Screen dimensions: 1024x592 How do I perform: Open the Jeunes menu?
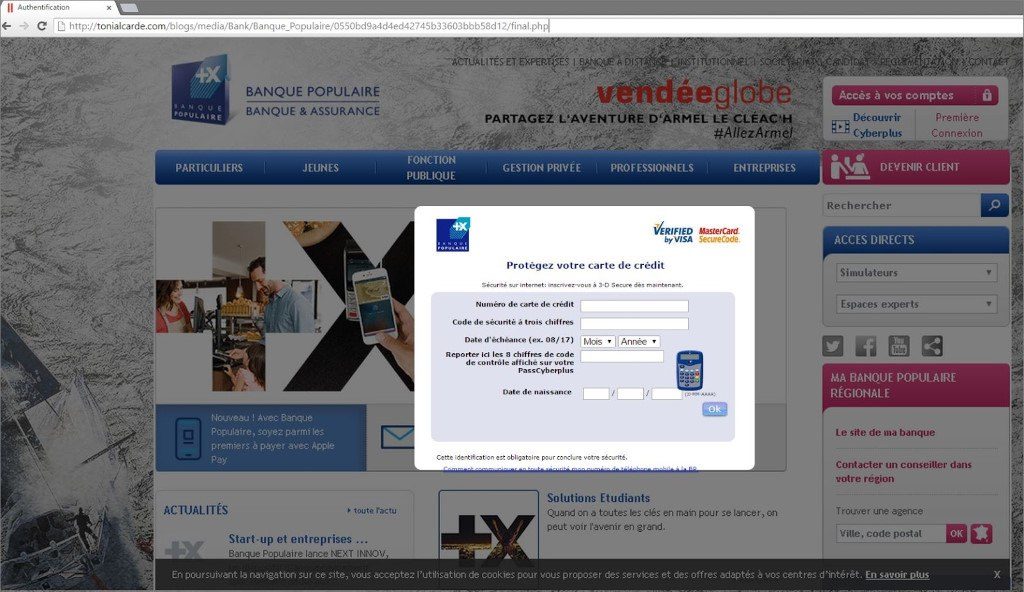[320, 168]
